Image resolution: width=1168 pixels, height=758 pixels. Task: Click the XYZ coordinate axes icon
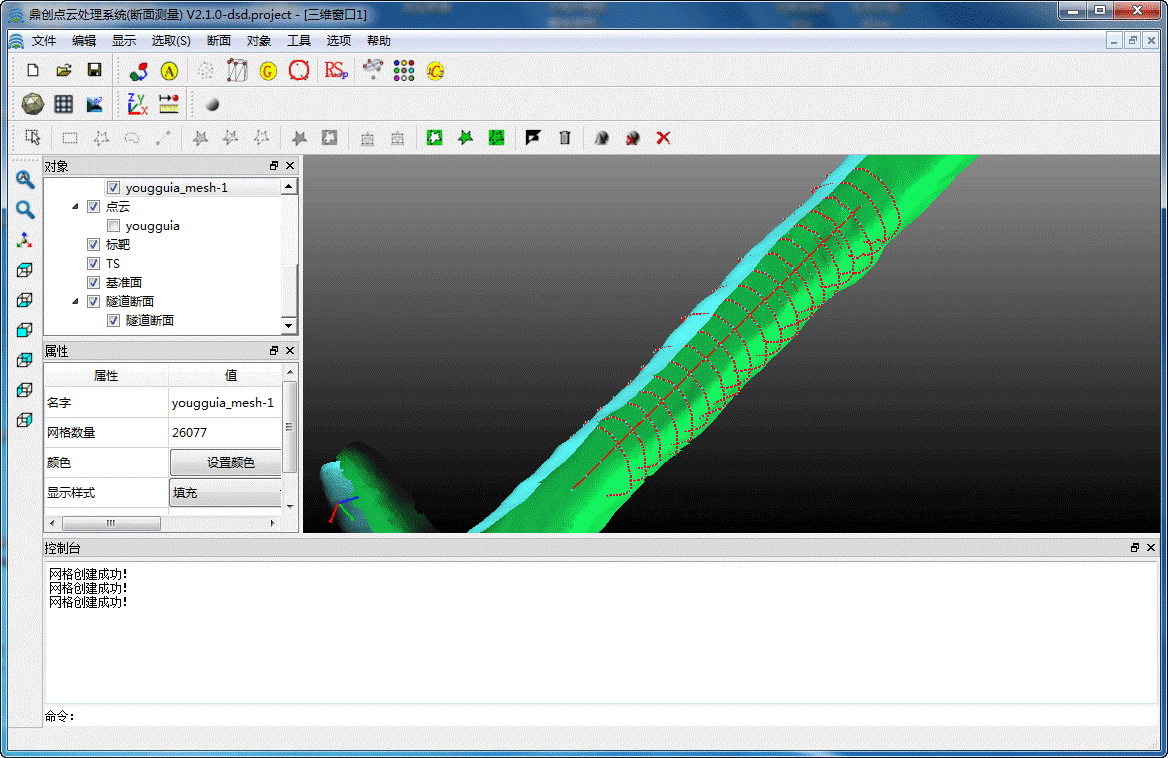tap(137, 103)
